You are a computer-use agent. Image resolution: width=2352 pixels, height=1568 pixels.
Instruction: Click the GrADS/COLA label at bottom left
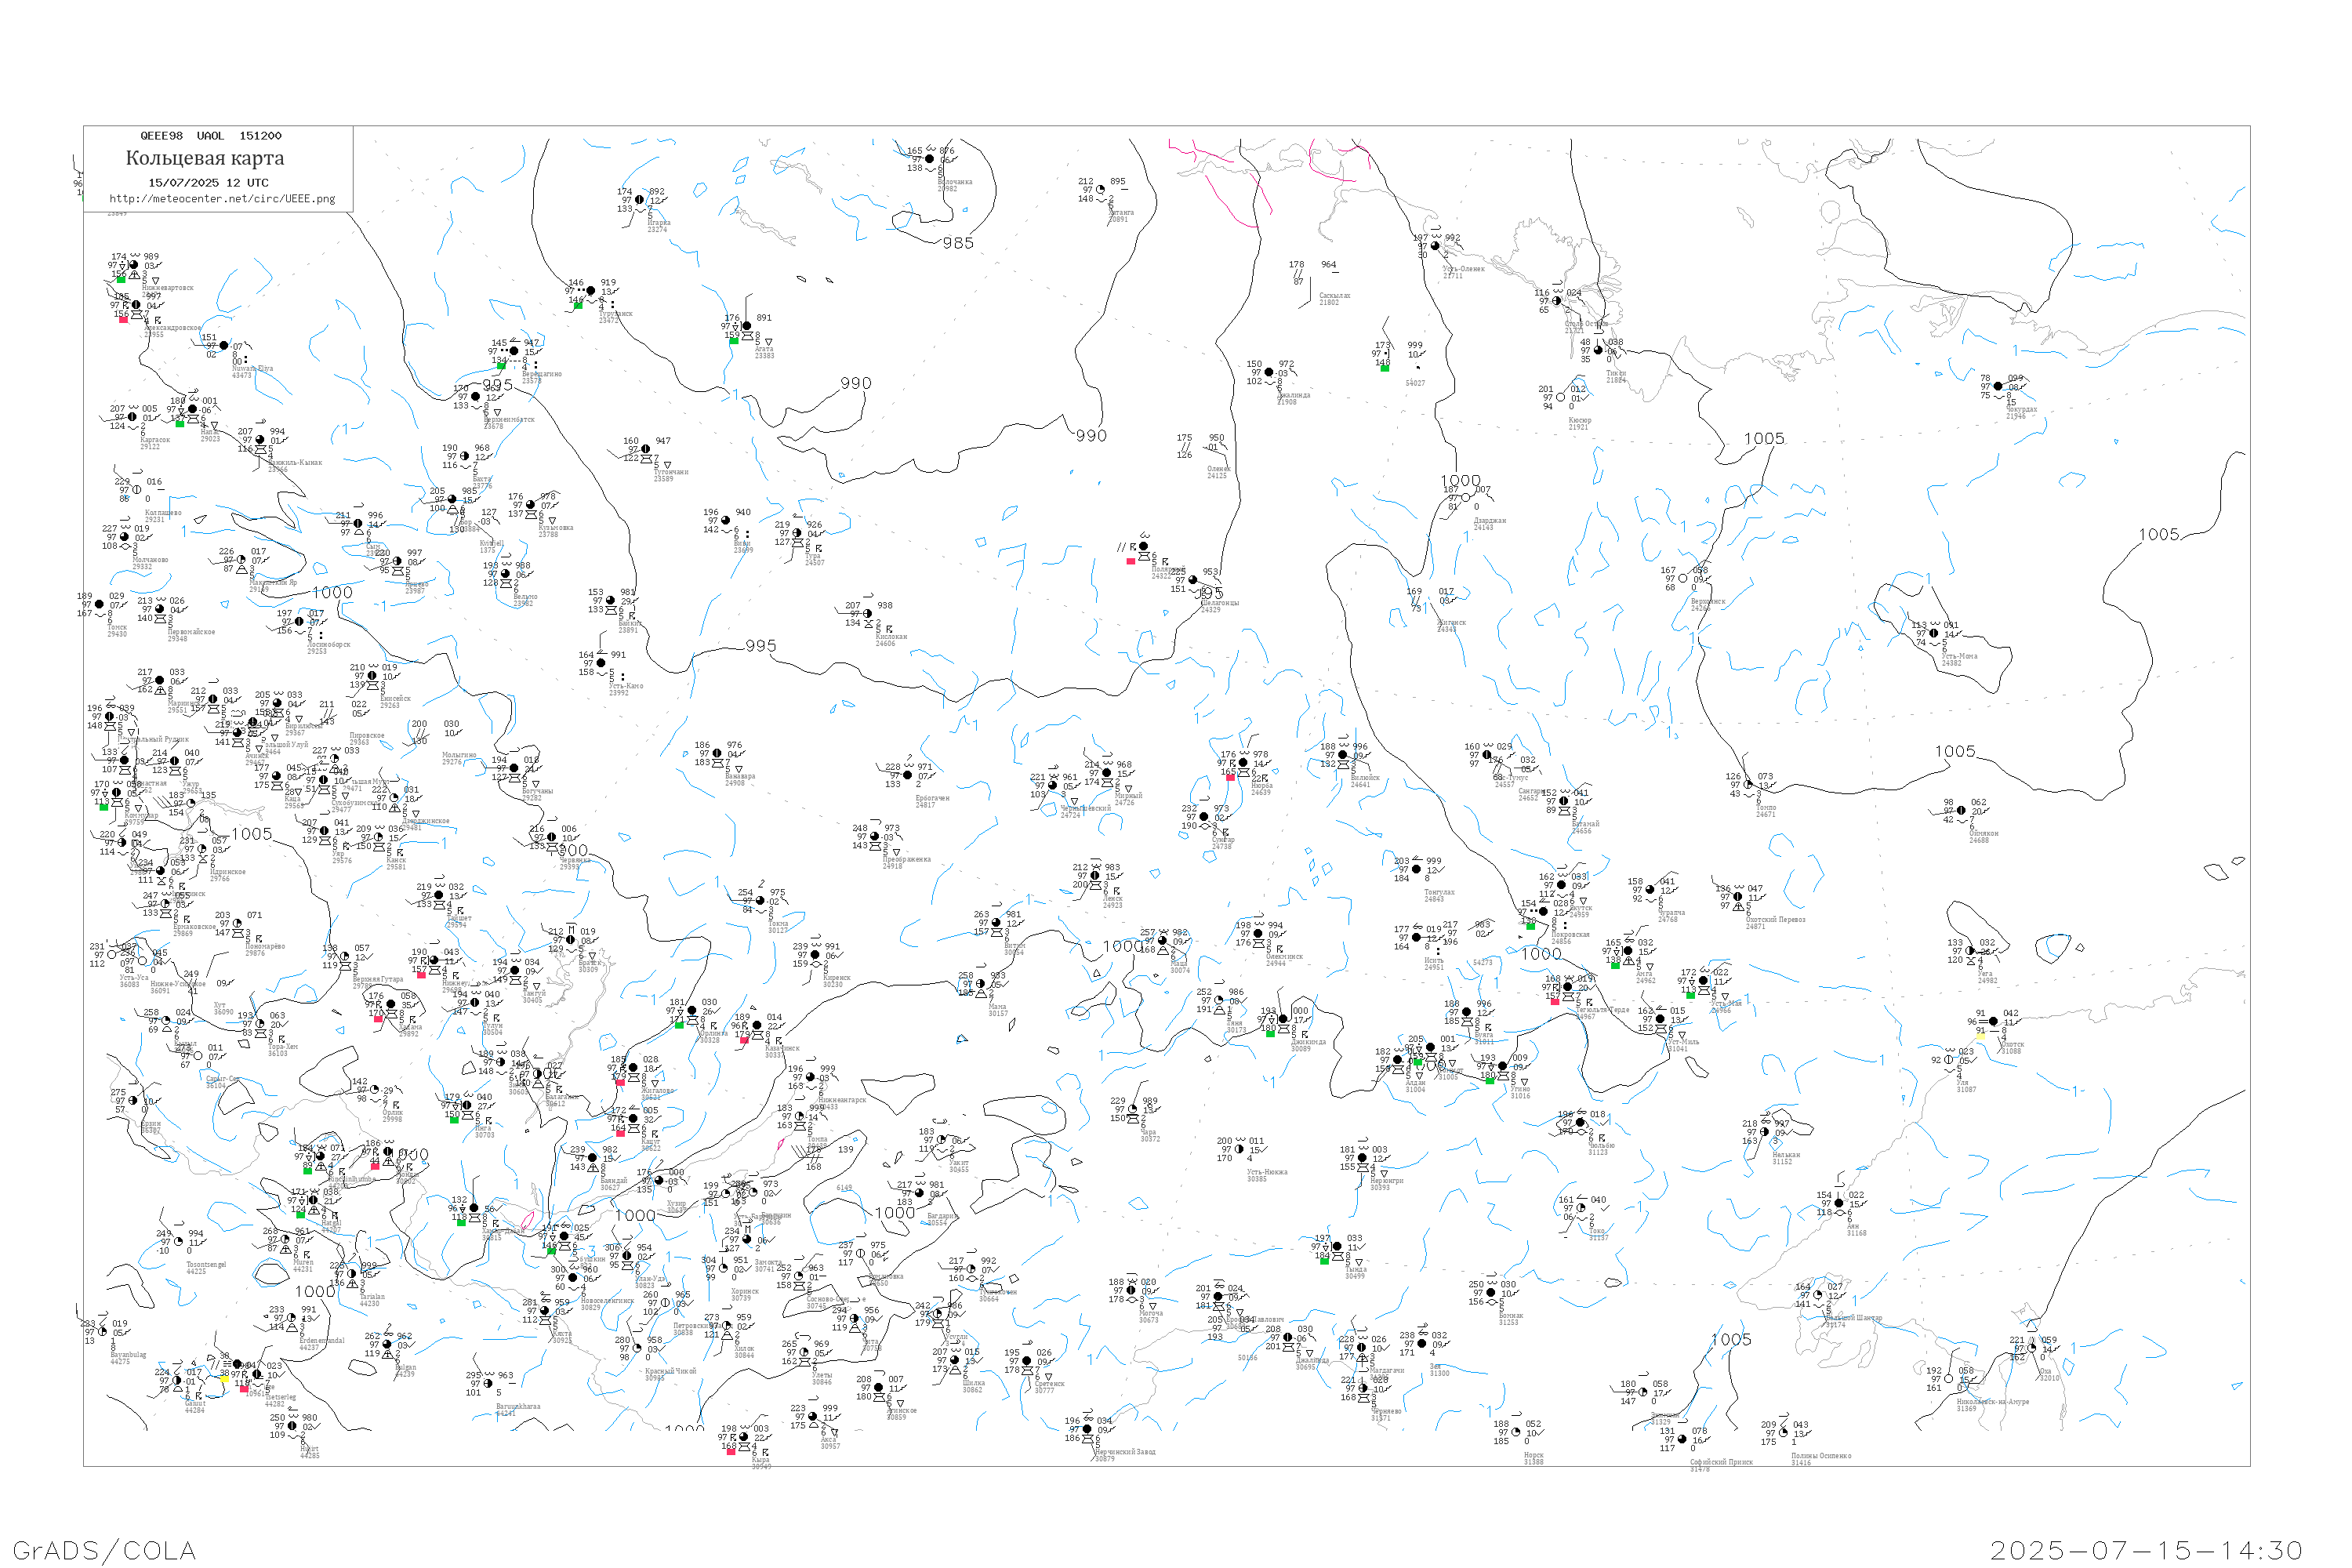[104, 1550]
